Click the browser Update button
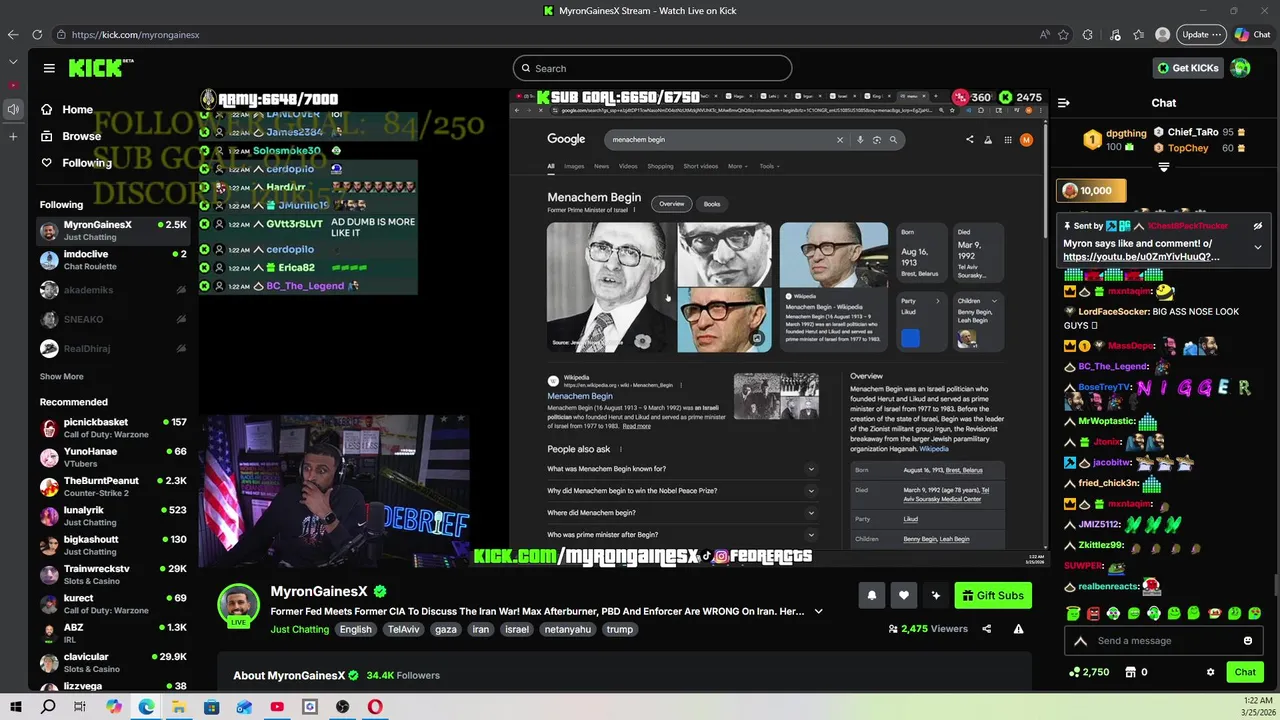Screen dimensions: 1280x720 1201,34
